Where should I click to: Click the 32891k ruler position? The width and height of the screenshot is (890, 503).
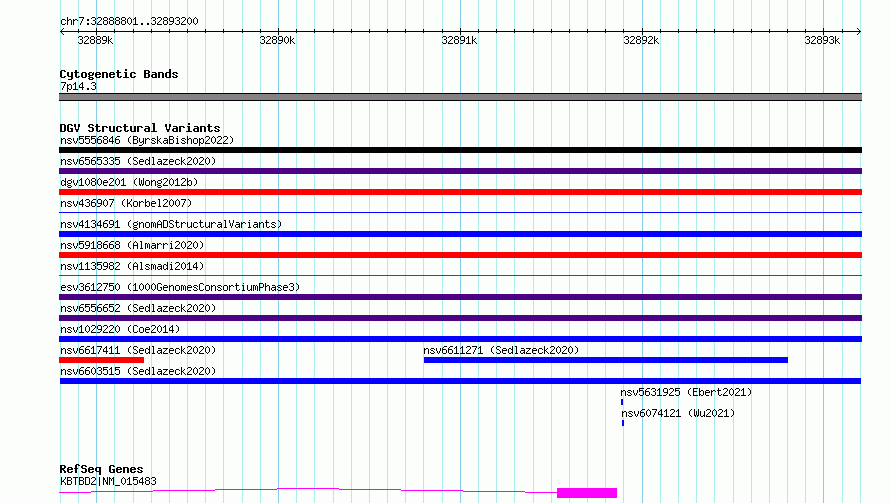[459, 40]
